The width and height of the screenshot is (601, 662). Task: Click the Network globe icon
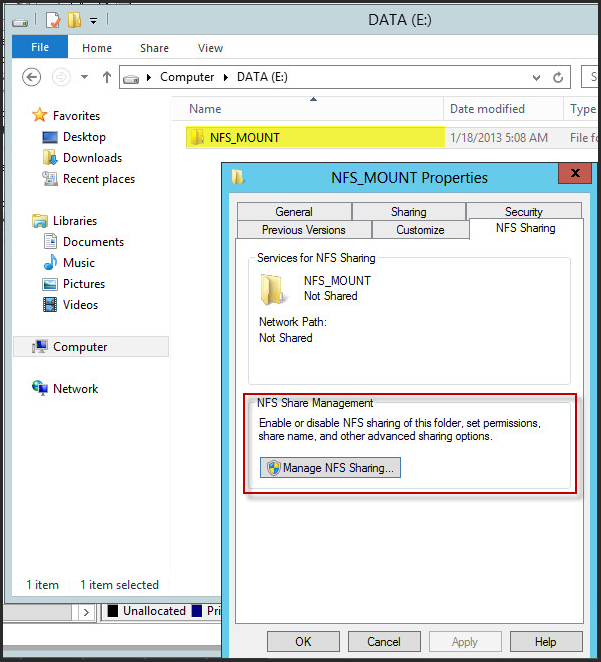40,388
